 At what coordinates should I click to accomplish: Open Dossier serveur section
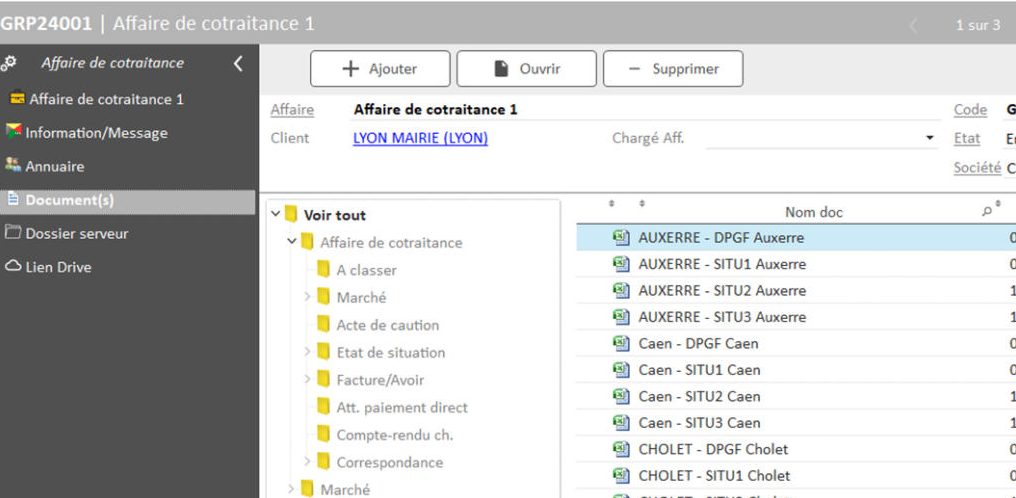76,234
